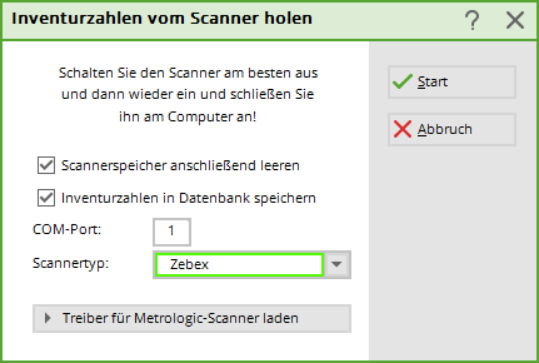Viewport: 539px width, 363px height.
Task: Click the empty gray panel below Abbruch
Action: point(452,254)
